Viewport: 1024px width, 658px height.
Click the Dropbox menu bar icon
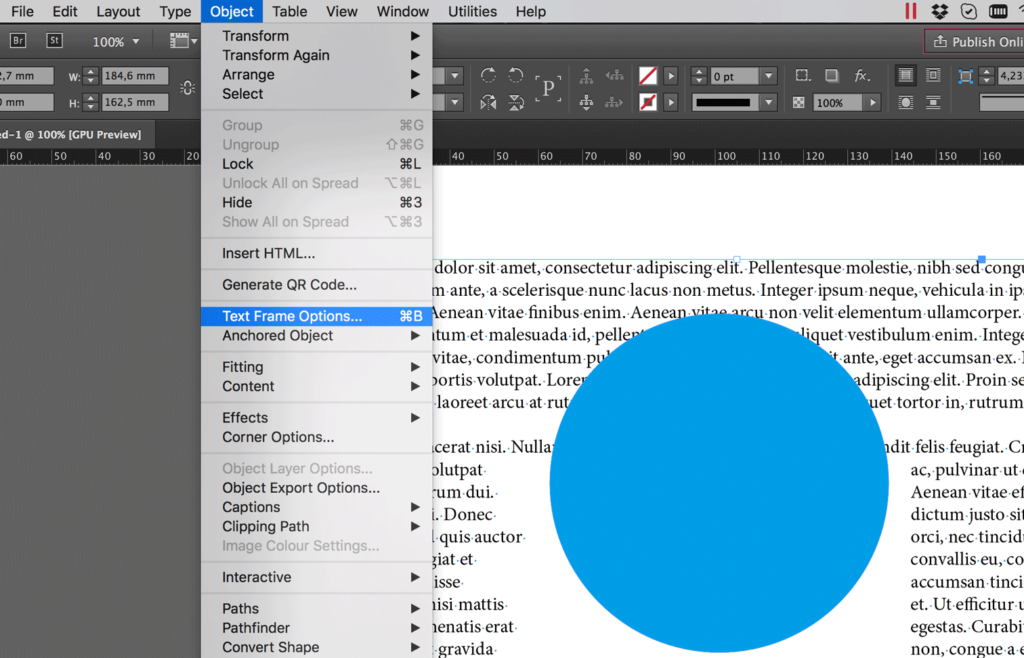tap(938, 11)
